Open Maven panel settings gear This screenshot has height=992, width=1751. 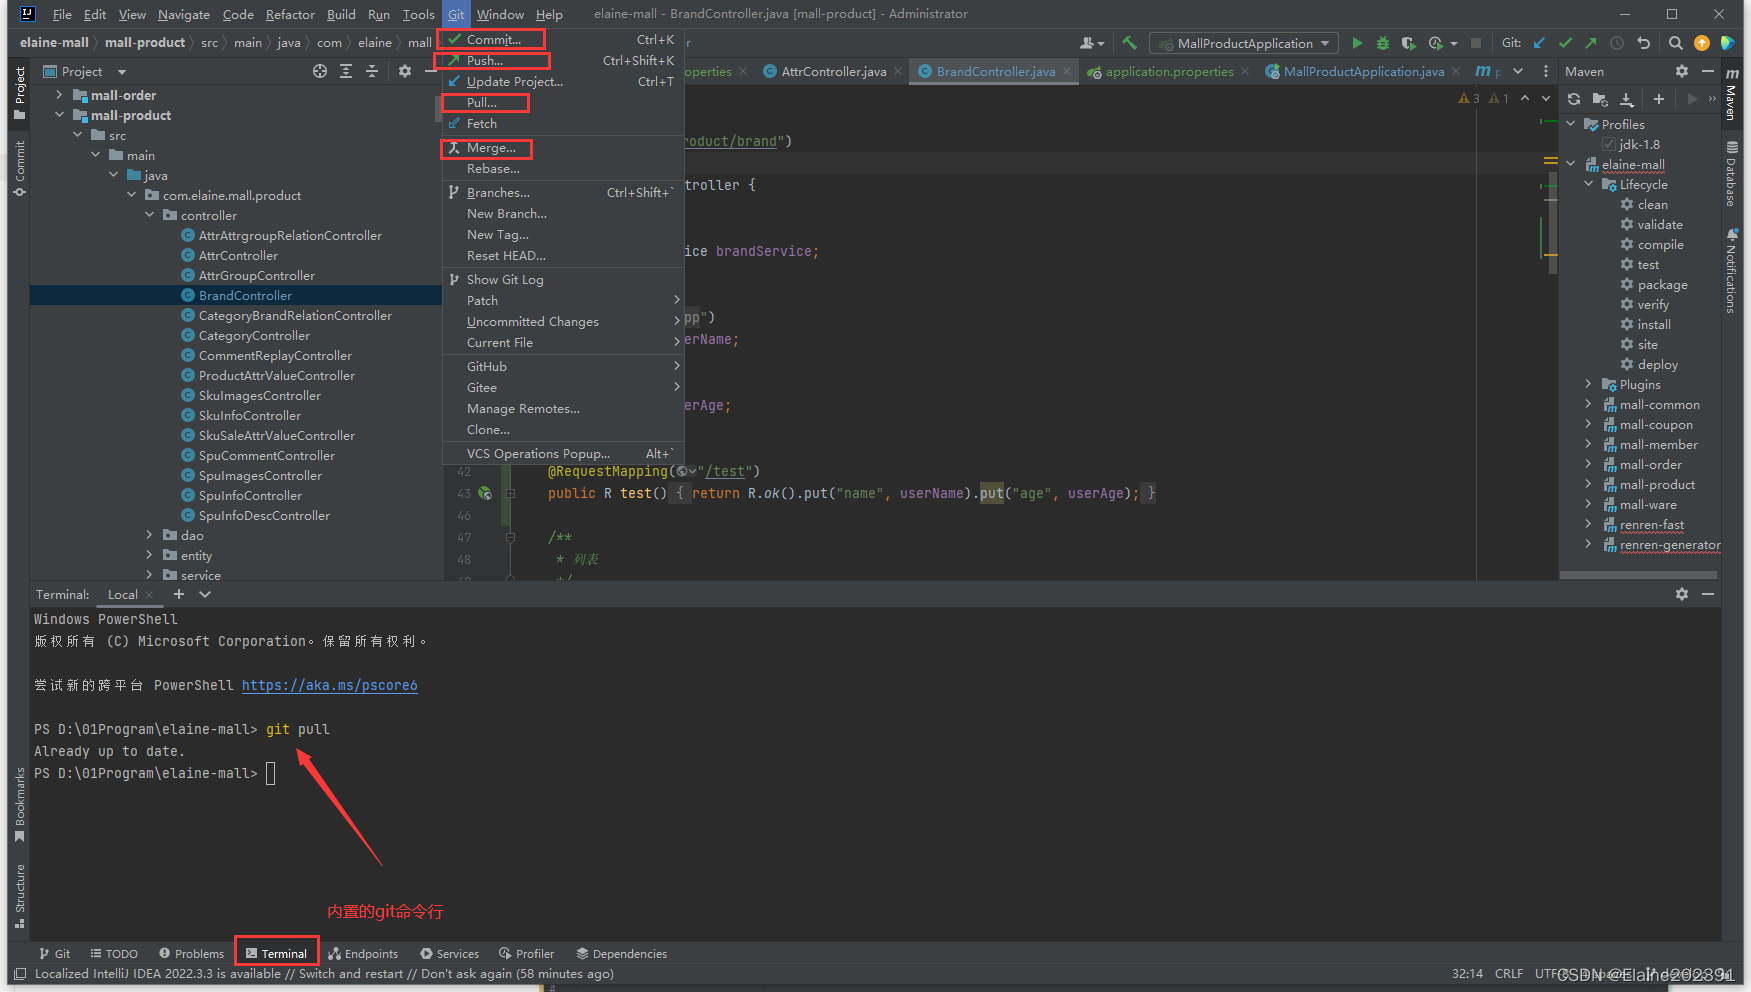1682,71
